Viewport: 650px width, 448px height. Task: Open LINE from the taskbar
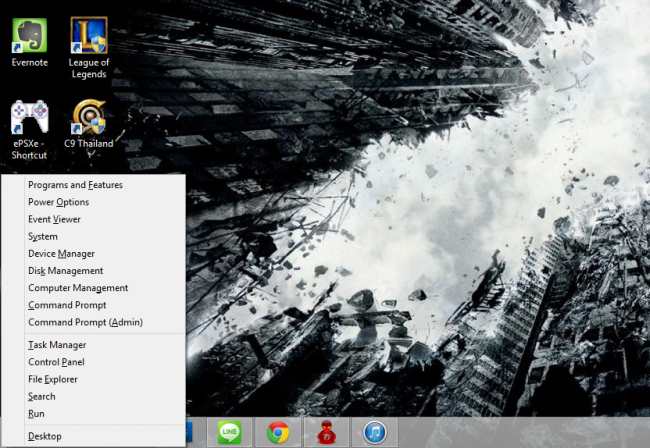pyautogui.click(x=229, y=432)
